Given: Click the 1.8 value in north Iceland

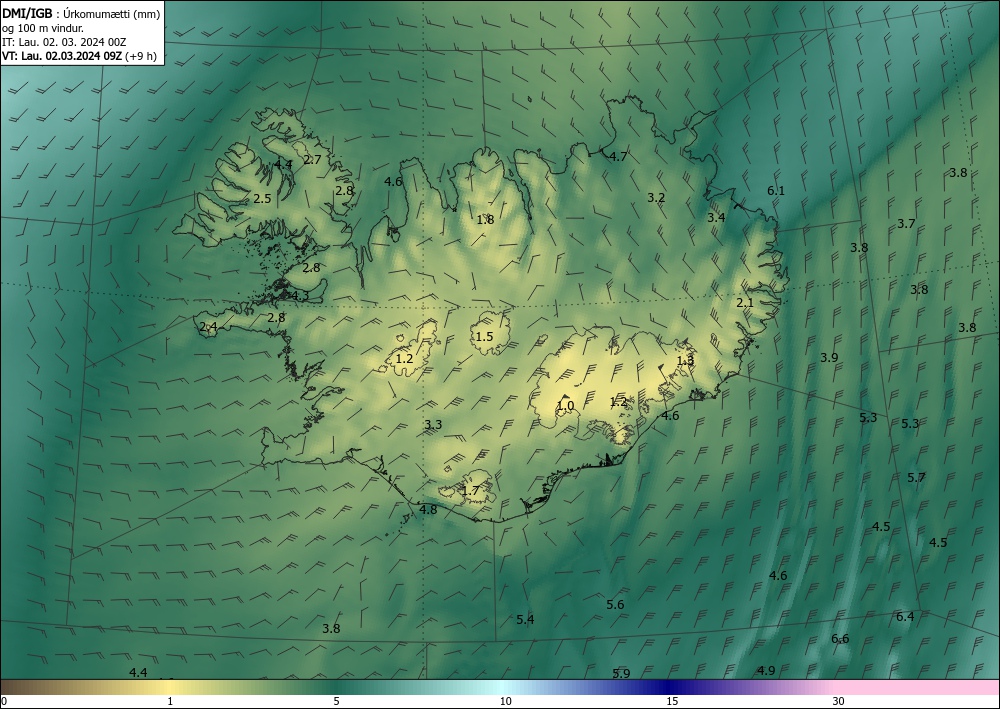Looking at the screenshot, I should pos(485,220).
